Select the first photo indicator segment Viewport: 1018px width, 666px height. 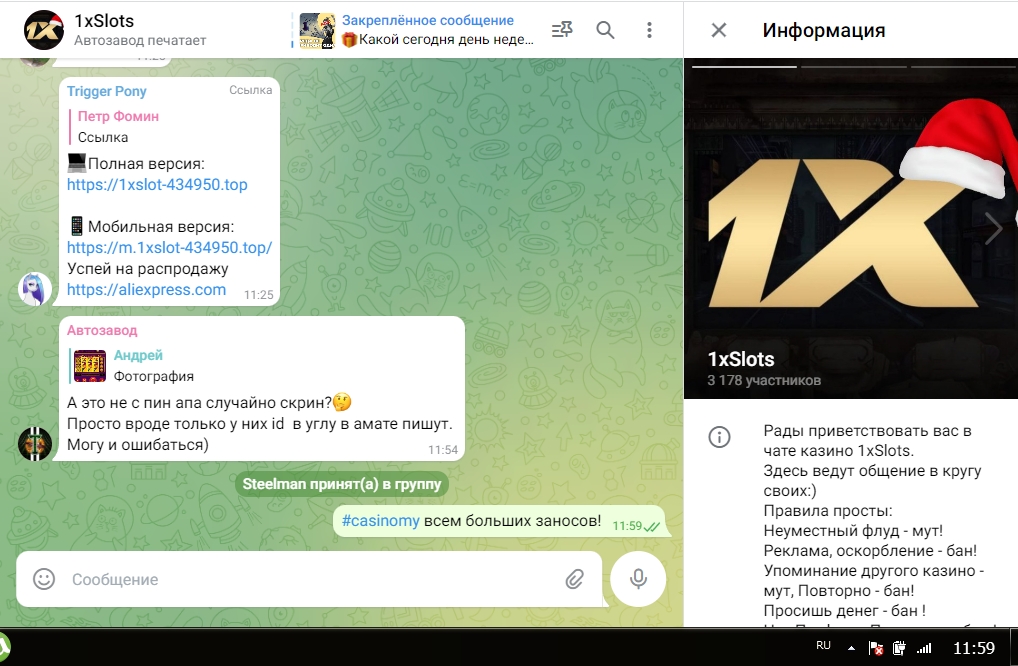[744, 66]
